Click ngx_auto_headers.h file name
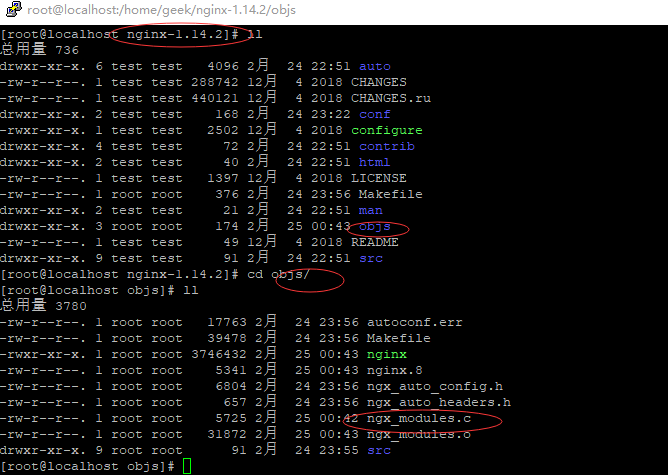This screenshot has height=475, width=668. pyautogui.click(x=439, y=403)
